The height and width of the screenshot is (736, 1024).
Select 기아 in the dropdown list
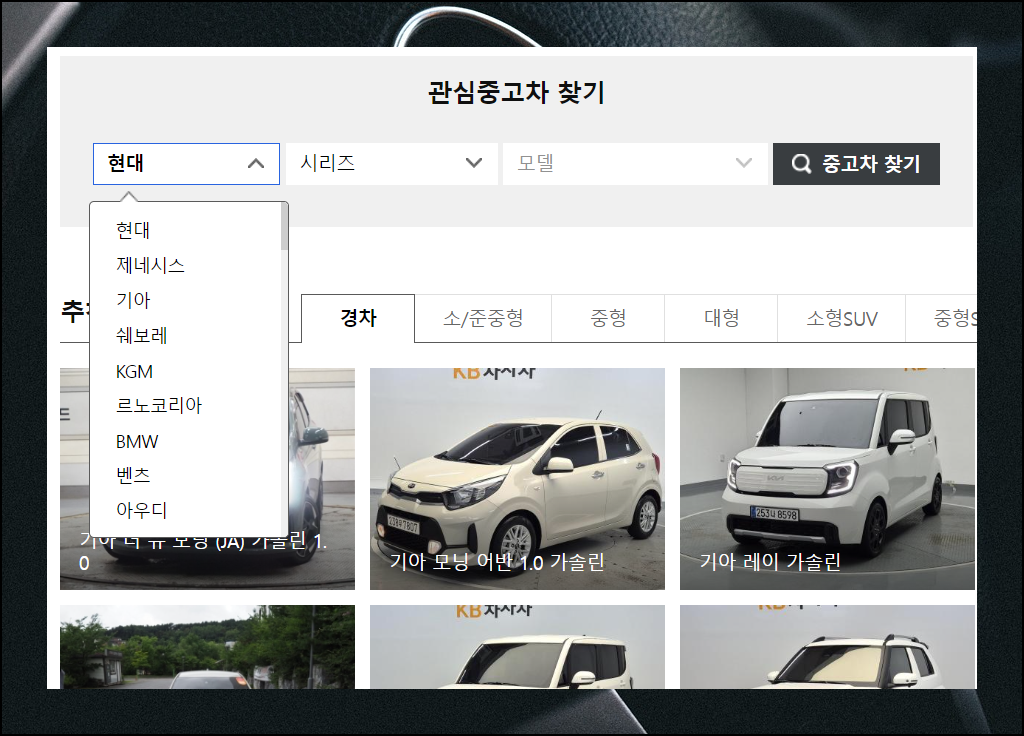click(x=133, y=300)
